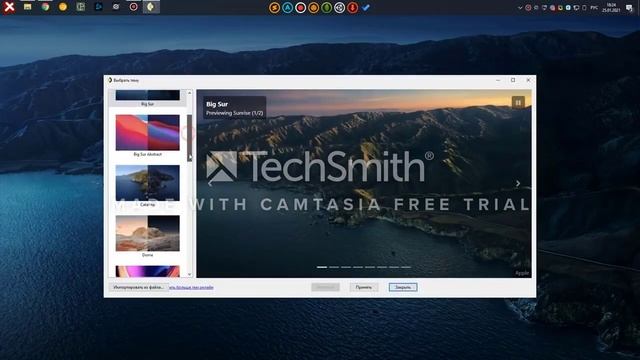Image resolution: width=640 pixels, height=360 pixels.
Task: Launch Google Chrome from the taskbar
Action: 45,7
